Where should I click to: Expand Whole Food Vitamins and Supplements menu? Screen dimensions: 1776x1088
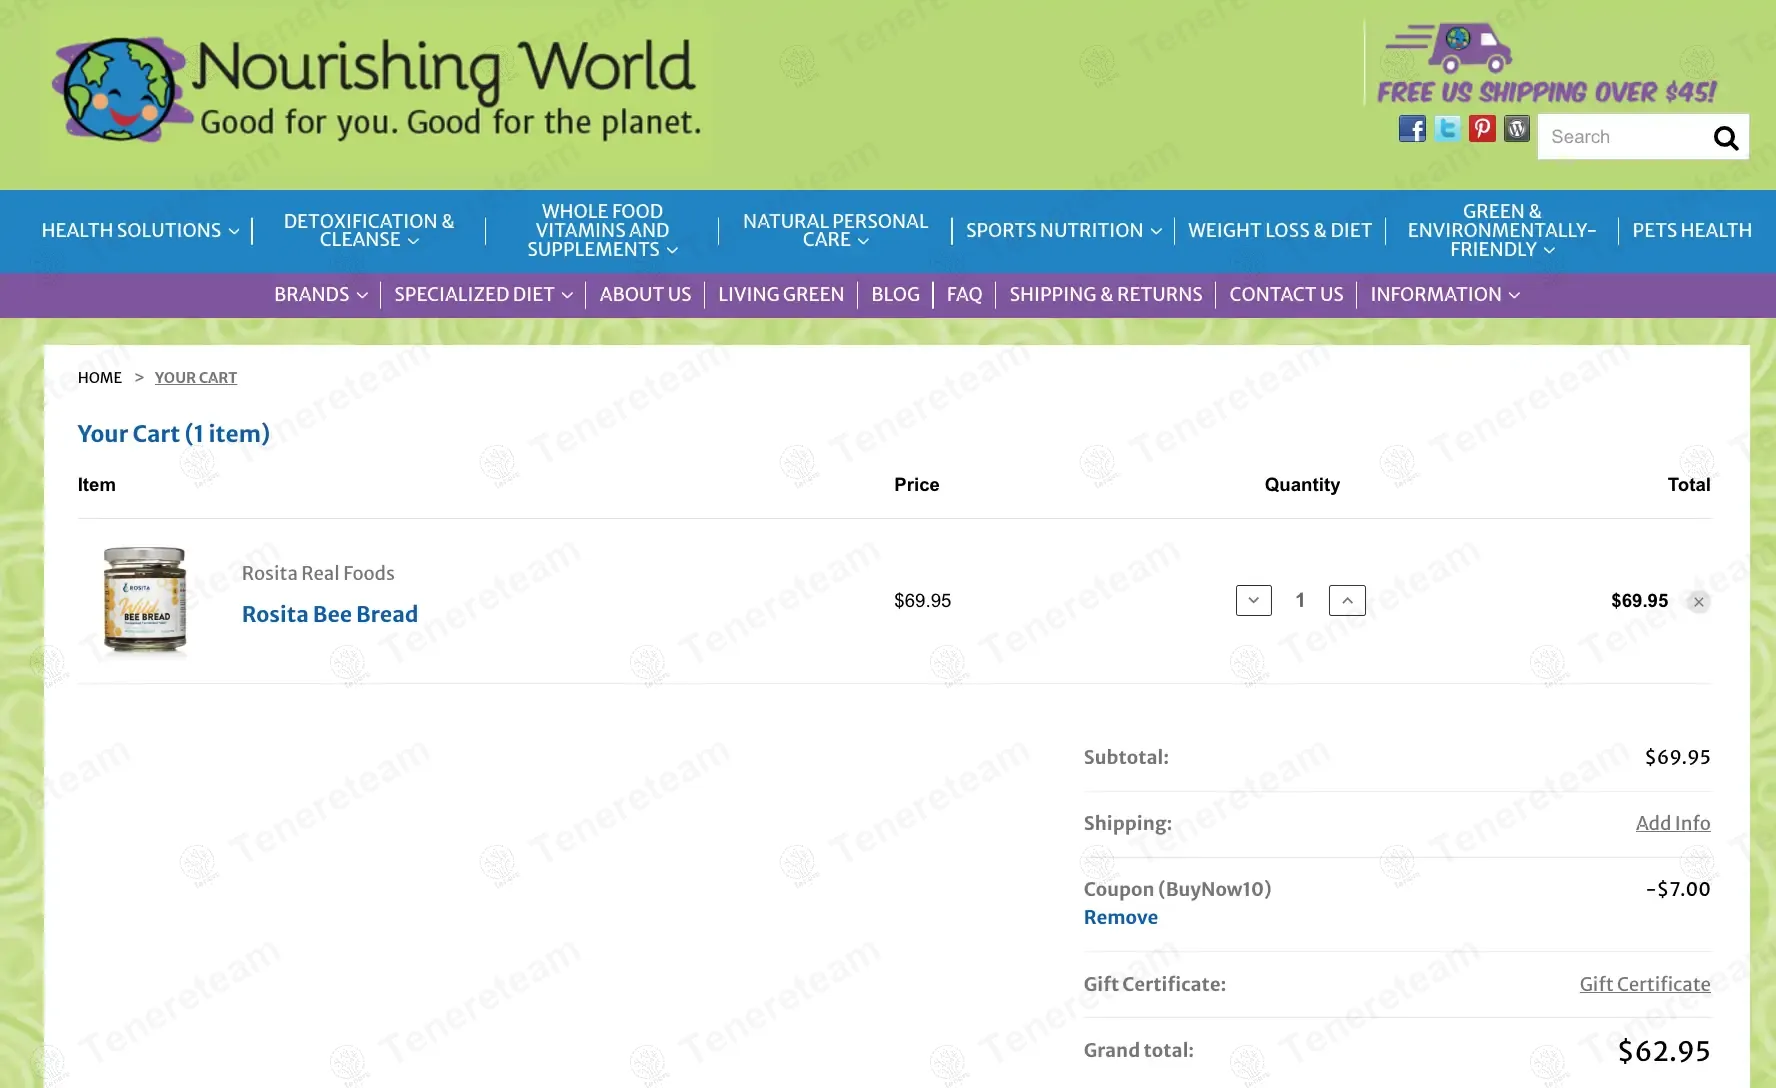602,230
